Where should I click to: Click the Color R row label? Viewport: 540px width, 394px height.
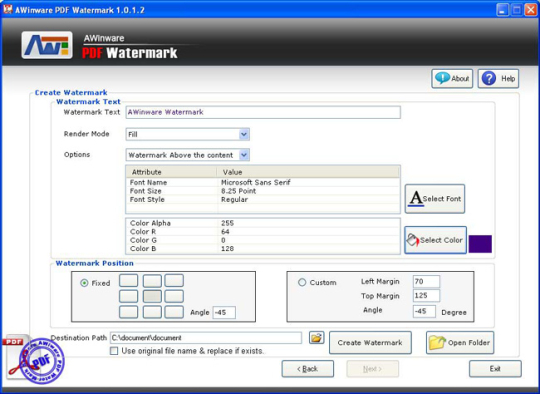[143, 231]
